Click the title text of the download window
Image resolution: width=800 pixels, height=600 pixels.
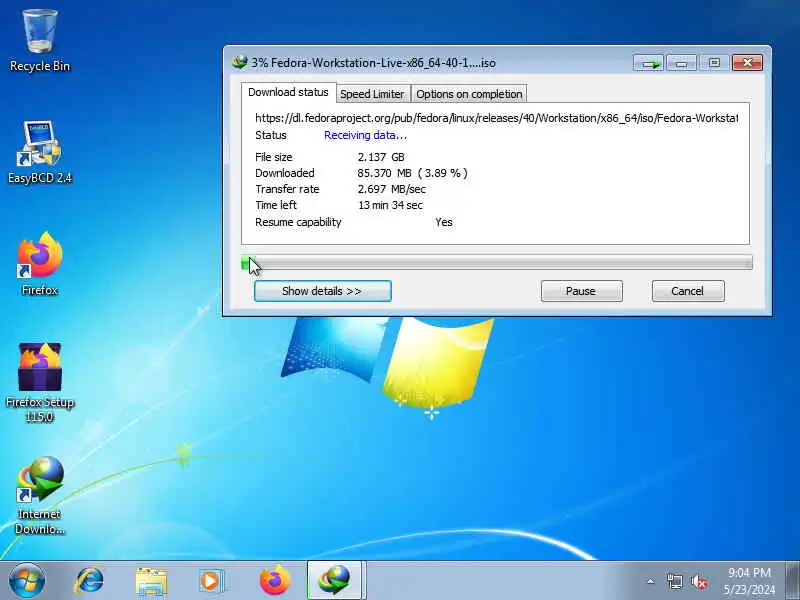[373, 63]
